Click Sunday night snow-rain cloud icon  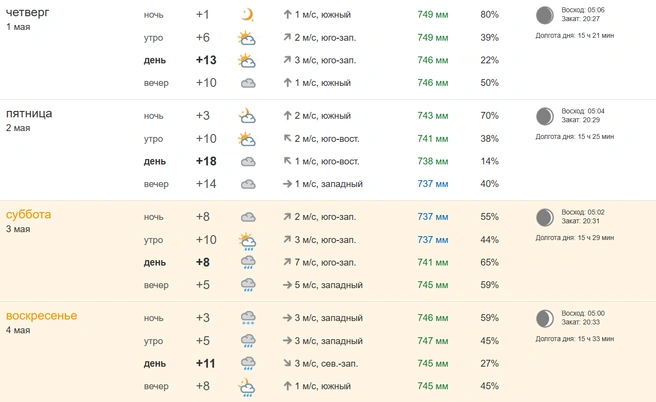(247, 318)
